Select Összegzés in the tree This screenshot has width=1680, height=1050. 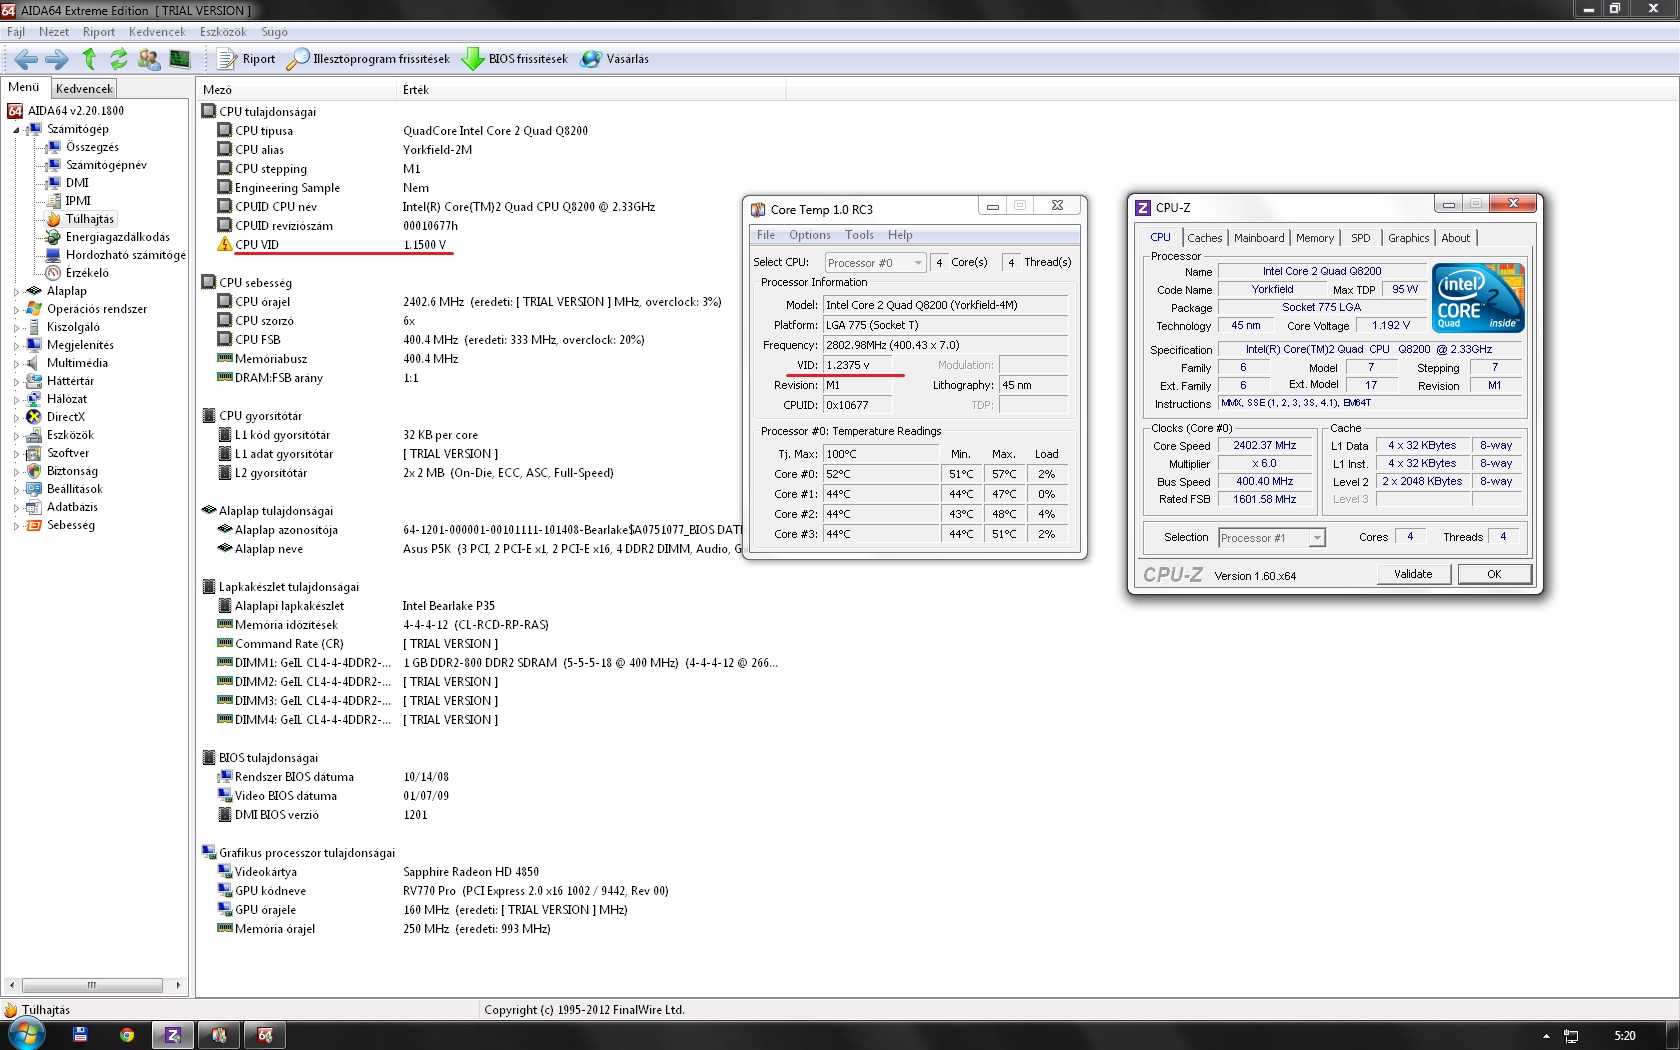click(92, 147)
